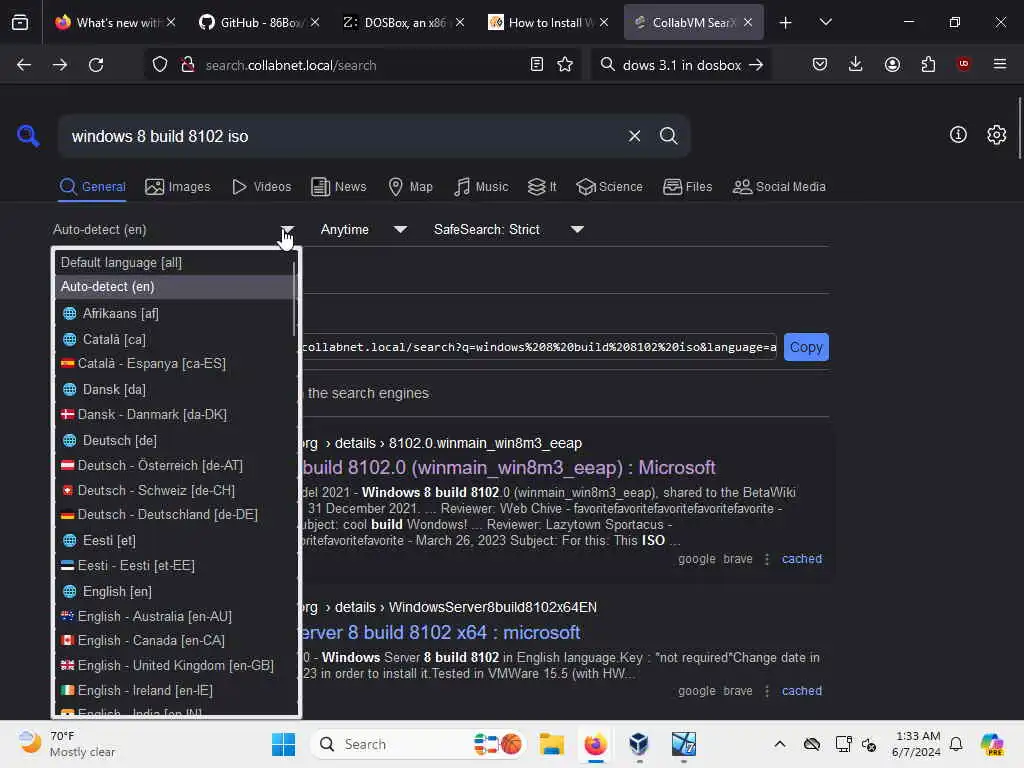
Task: Open the SearXNG about info icon
Action: pyautogui.click(x=958, y=135)
